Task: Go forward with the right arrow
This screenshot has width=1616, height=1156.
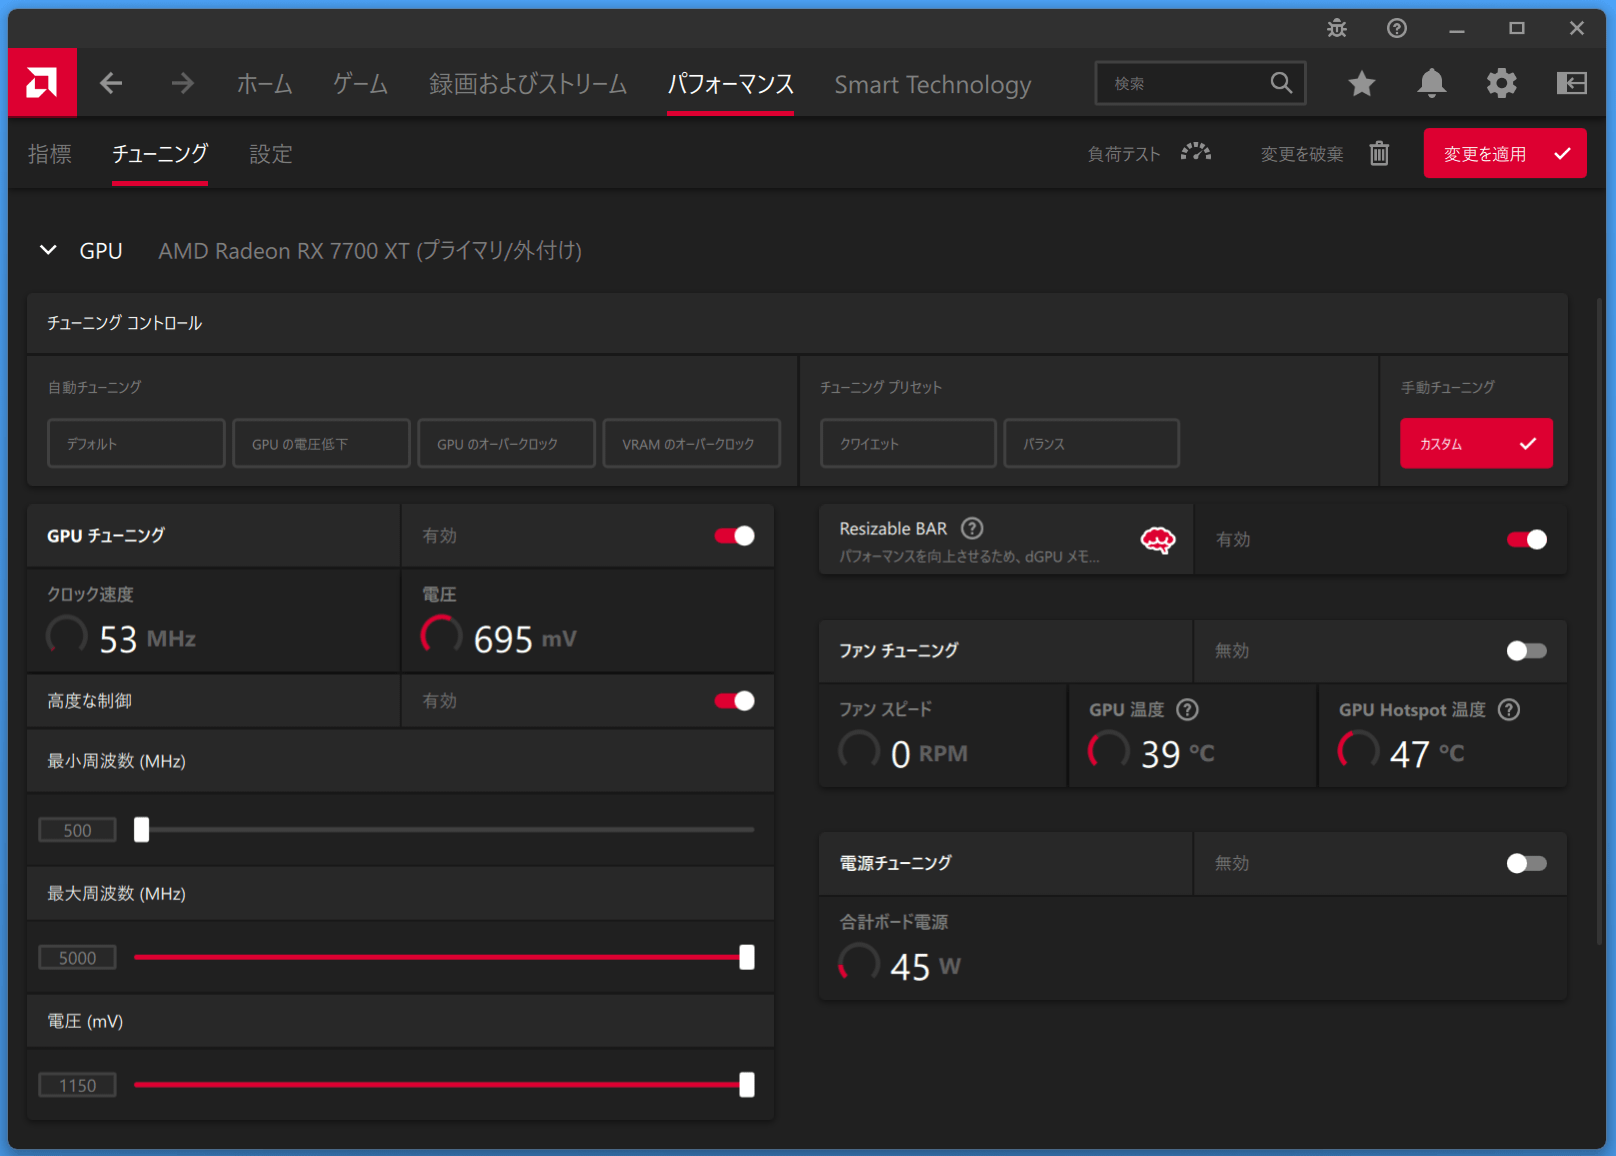Action: 182,84
